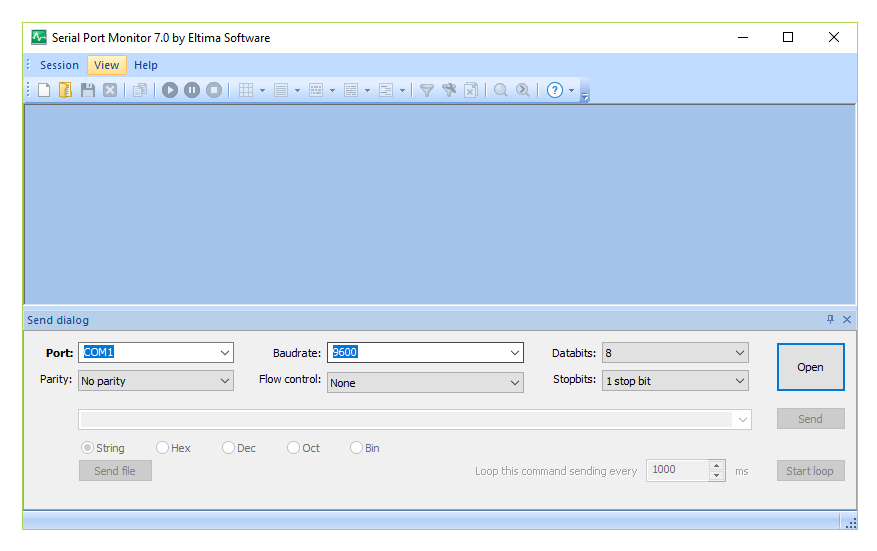Start monitoring with the play icon
The width and height of the screenshot is (877, 551).
coord(170,90)
